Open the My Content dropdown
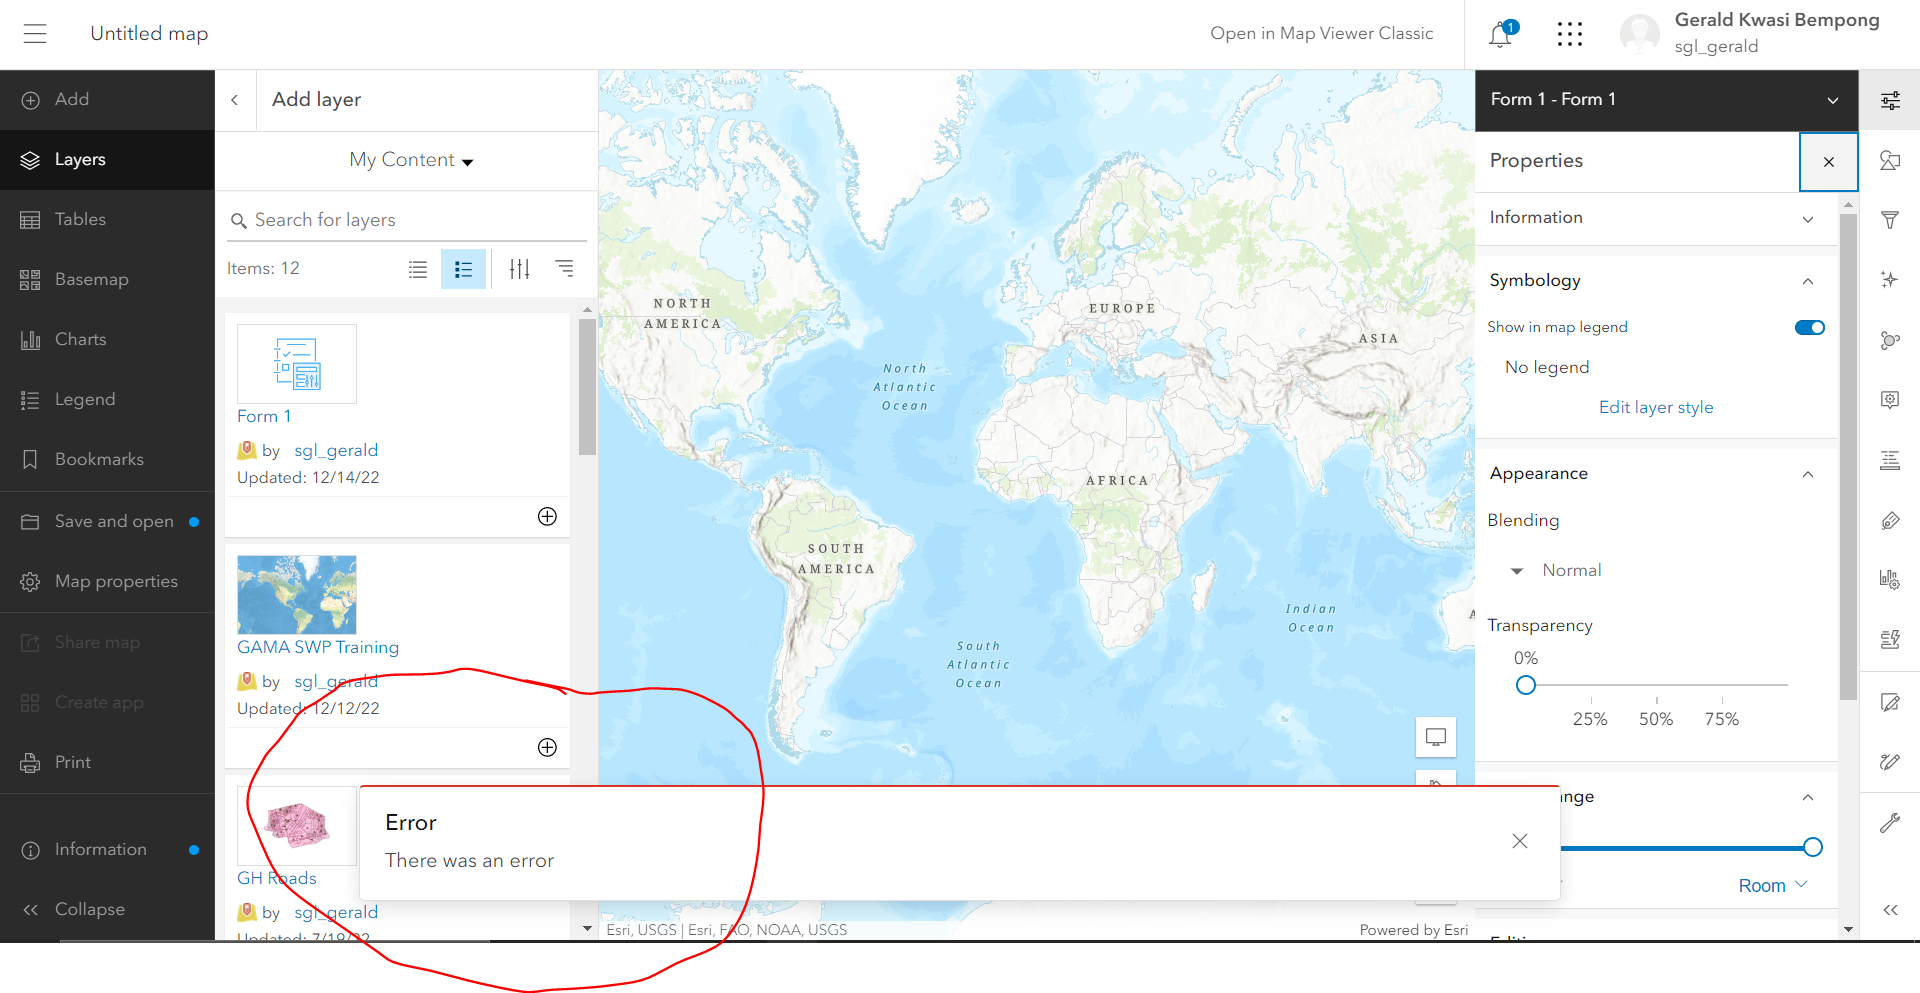The width and height of the screenshot is (1920, 993). [x=411, y=160]
